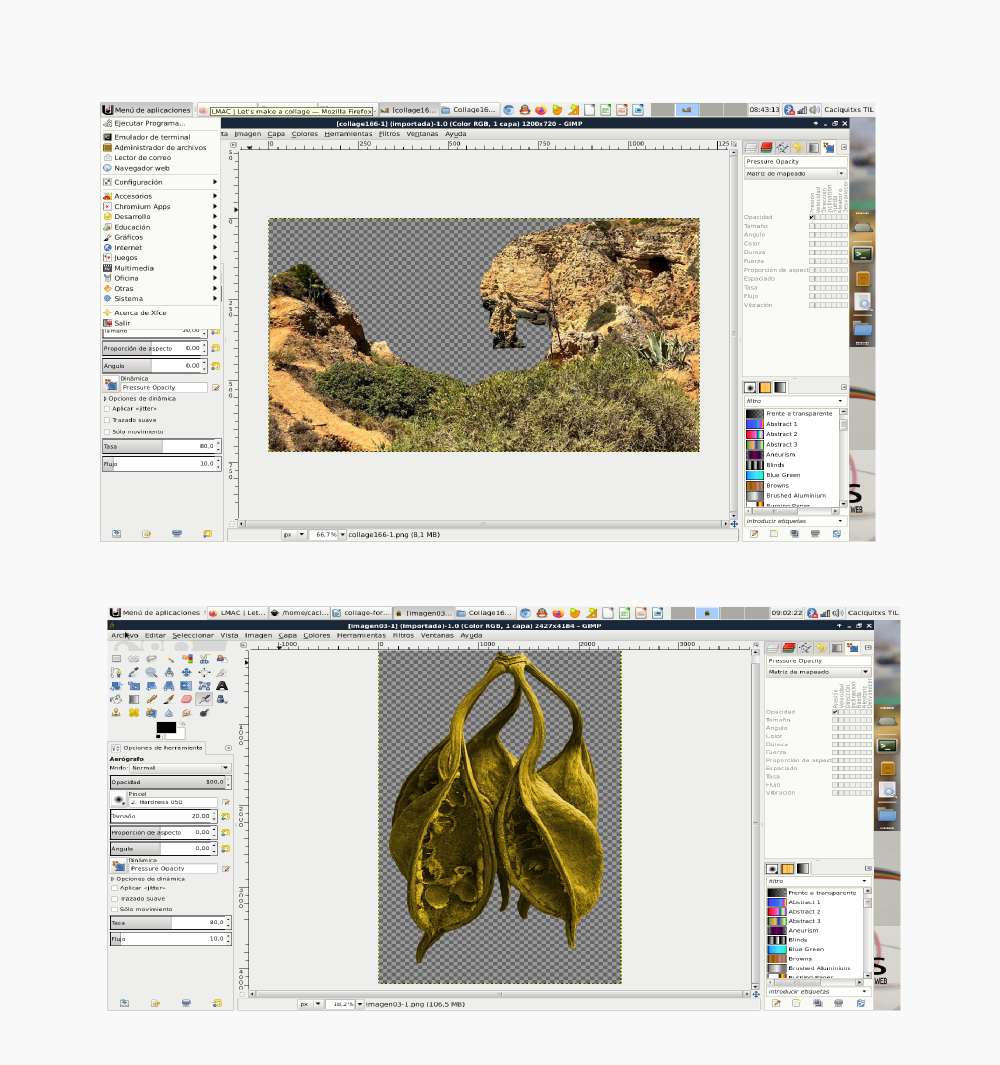This screenshot has height=1065, width=1000.
Task: Select the Ellipse Select tool in imagen03 toolbox
Action: point(134,658)
